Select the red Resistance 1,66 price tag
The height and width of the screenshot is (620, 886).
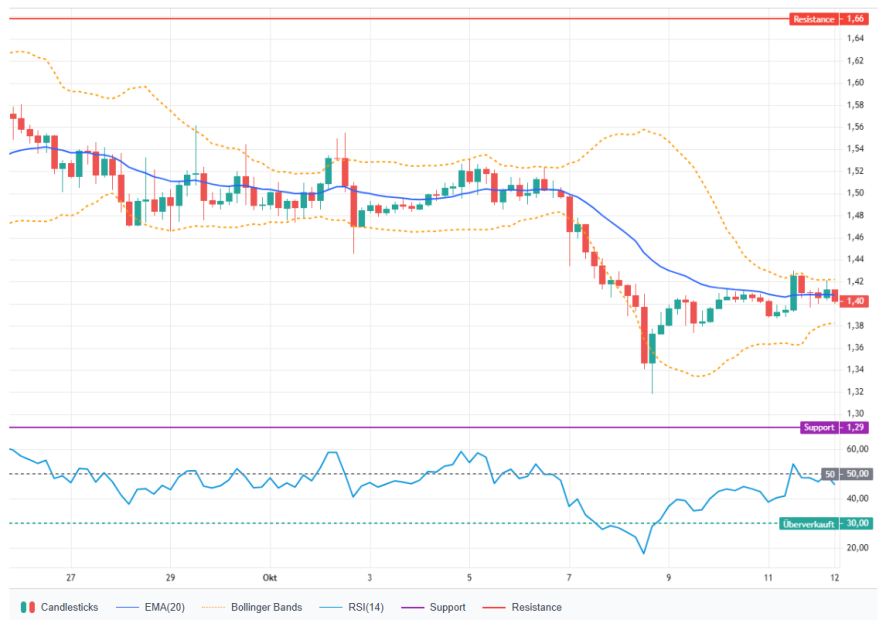tap(828, 19)
